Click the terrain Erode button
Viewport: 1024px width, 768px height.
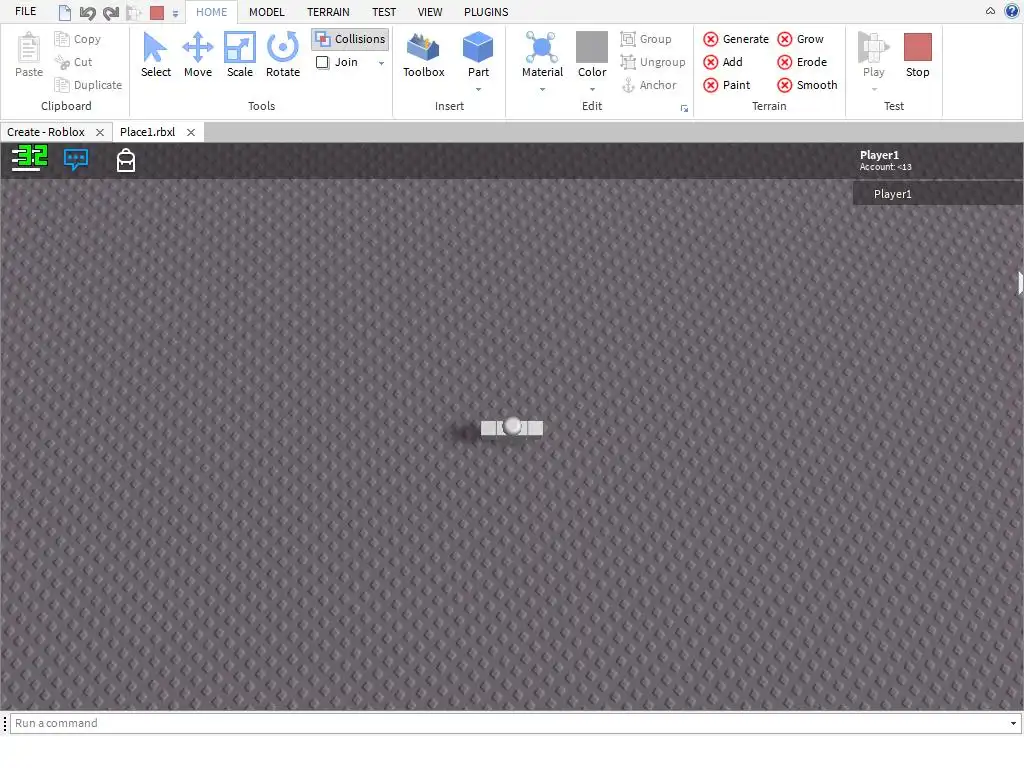coord(803,62)
